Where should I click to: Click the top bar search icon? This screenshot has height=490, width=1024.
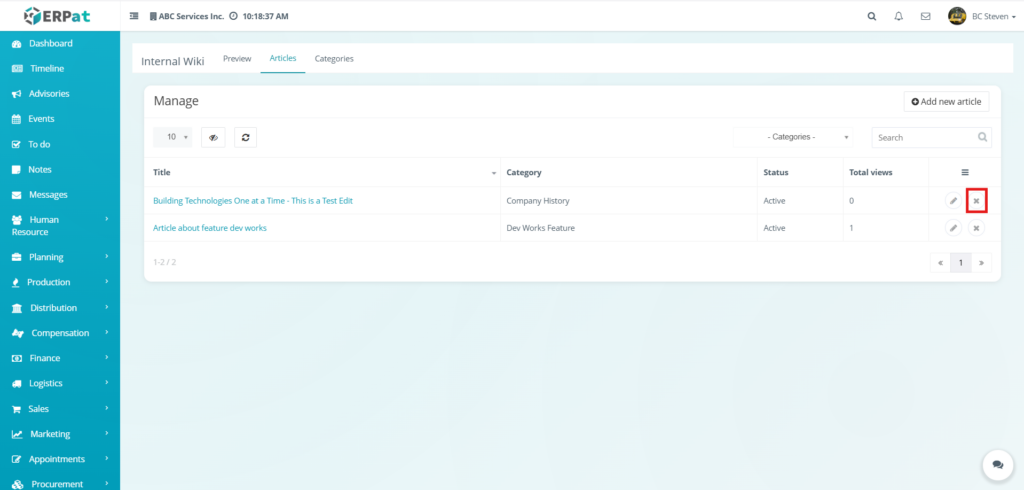[871, 16]
